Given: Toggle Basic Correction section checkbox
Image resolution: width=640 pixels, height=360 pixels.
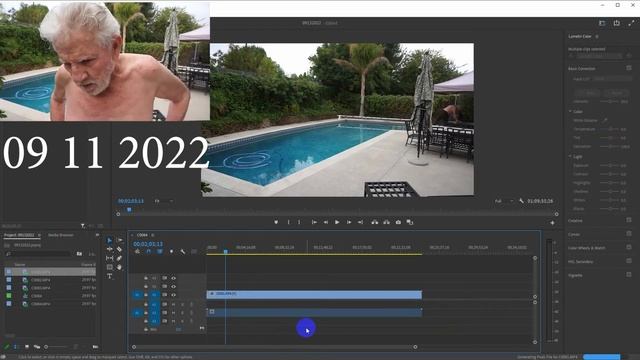Looking at the screenshot, I should click(629, 68).
